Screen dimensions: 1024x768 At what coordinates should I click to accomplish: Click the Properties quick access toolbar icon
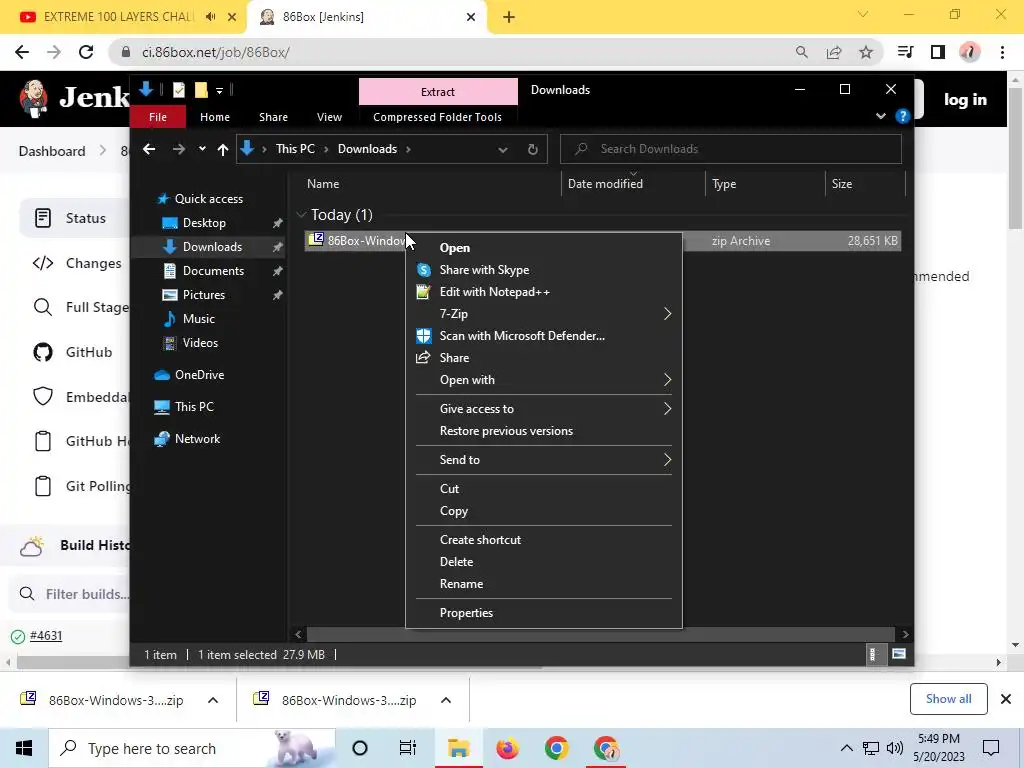(178, 90)
